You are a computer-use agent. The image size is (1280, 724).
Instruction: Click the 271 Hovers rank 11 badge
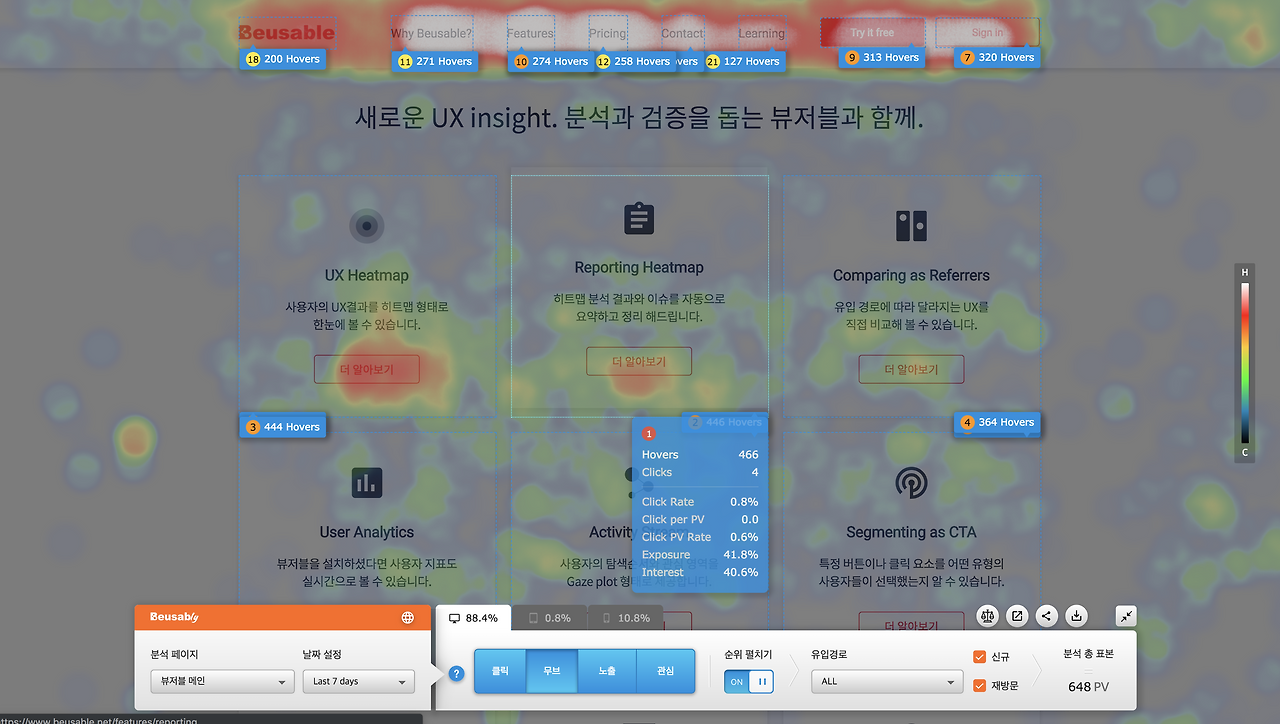pos(435,61)
